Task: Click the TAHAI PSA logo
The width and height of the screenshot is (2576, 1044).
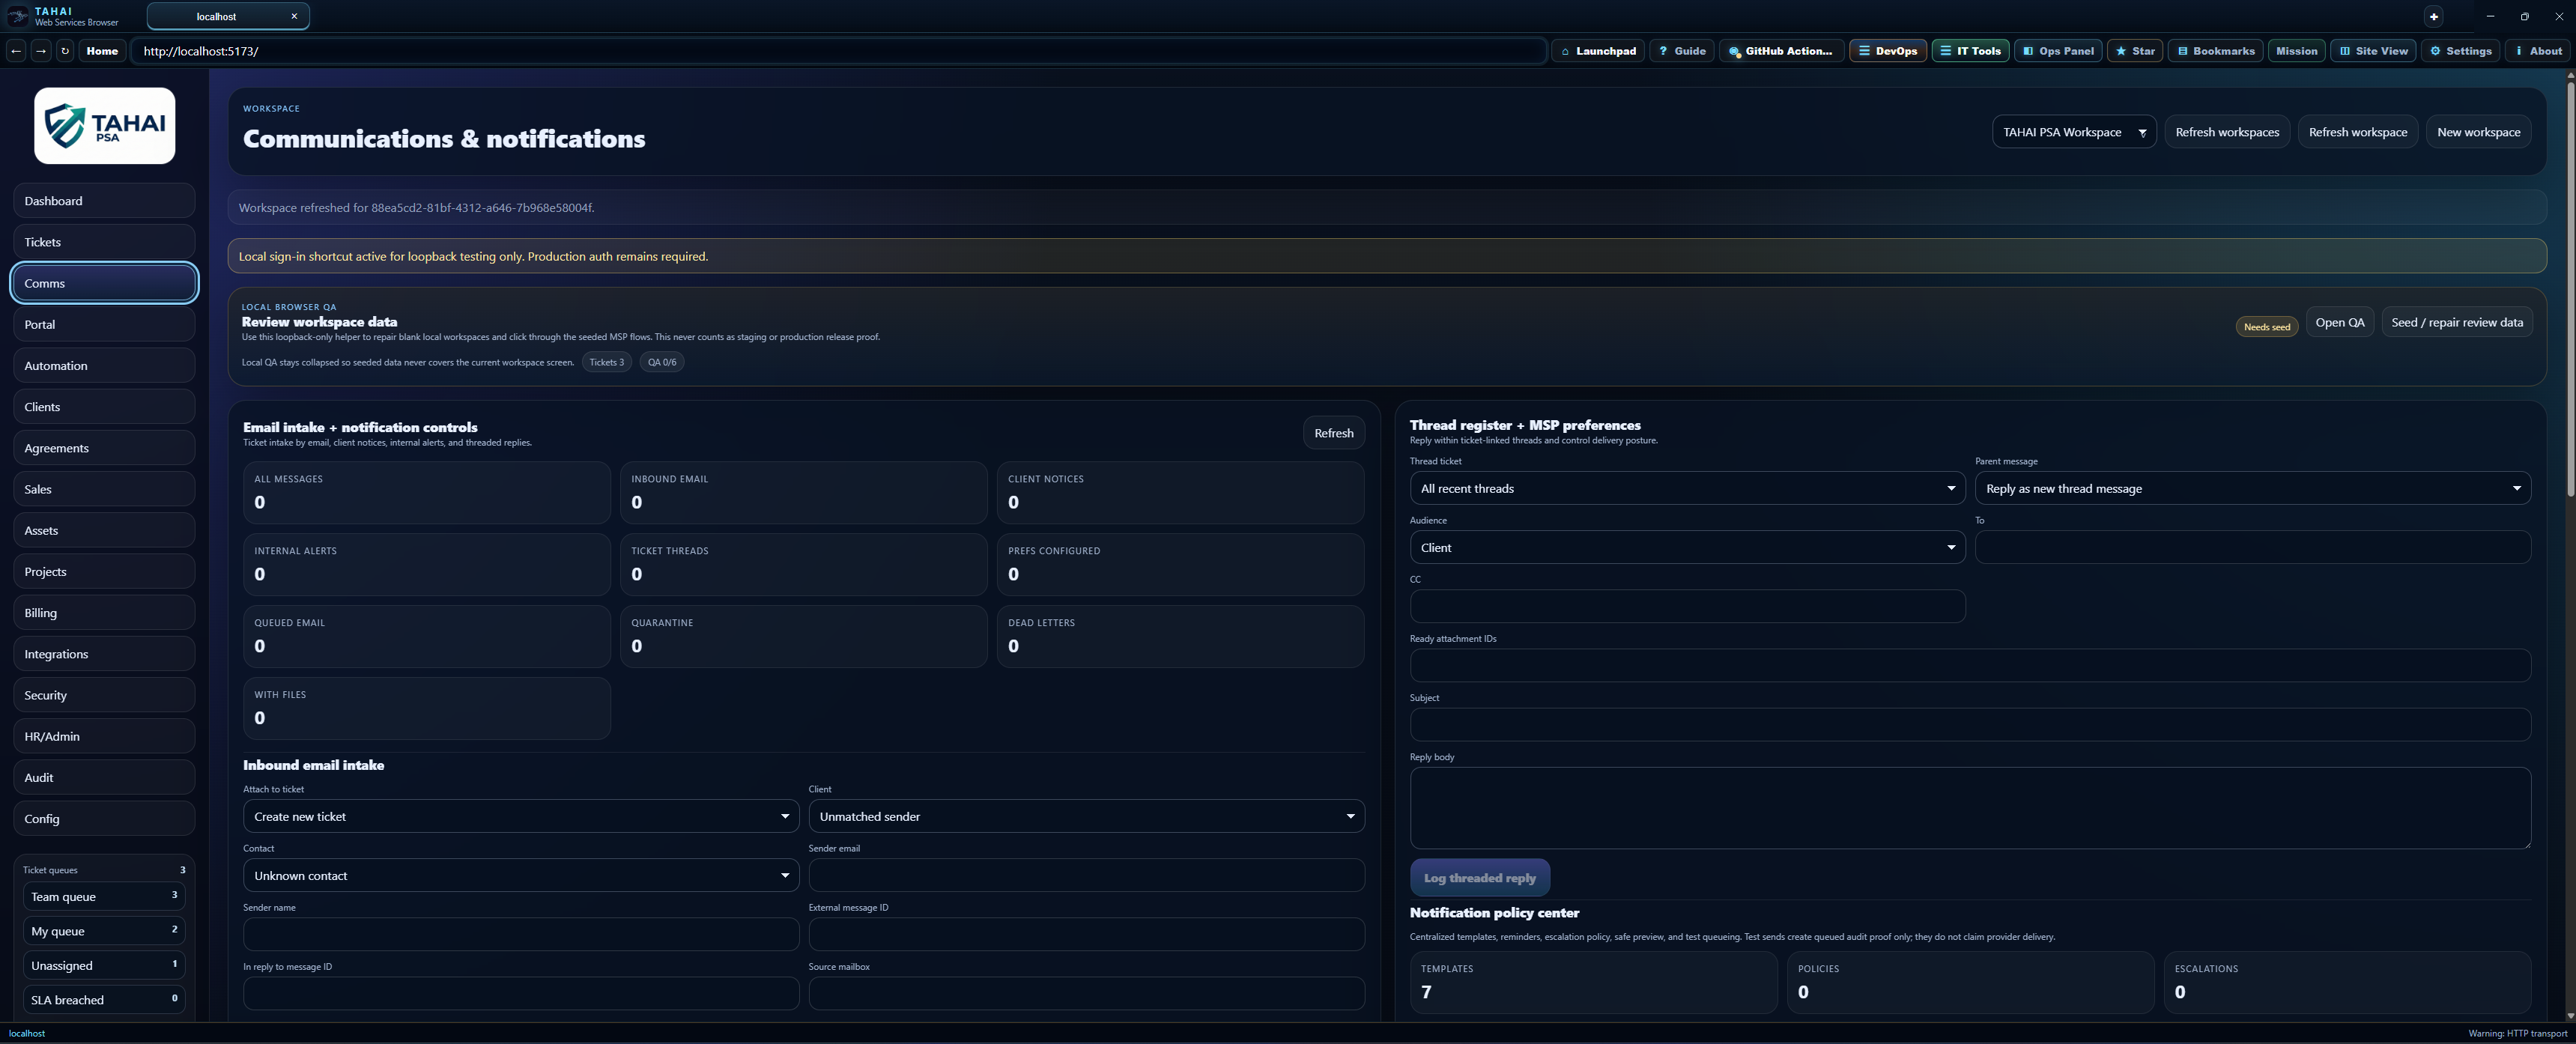Action: (105, 126)
